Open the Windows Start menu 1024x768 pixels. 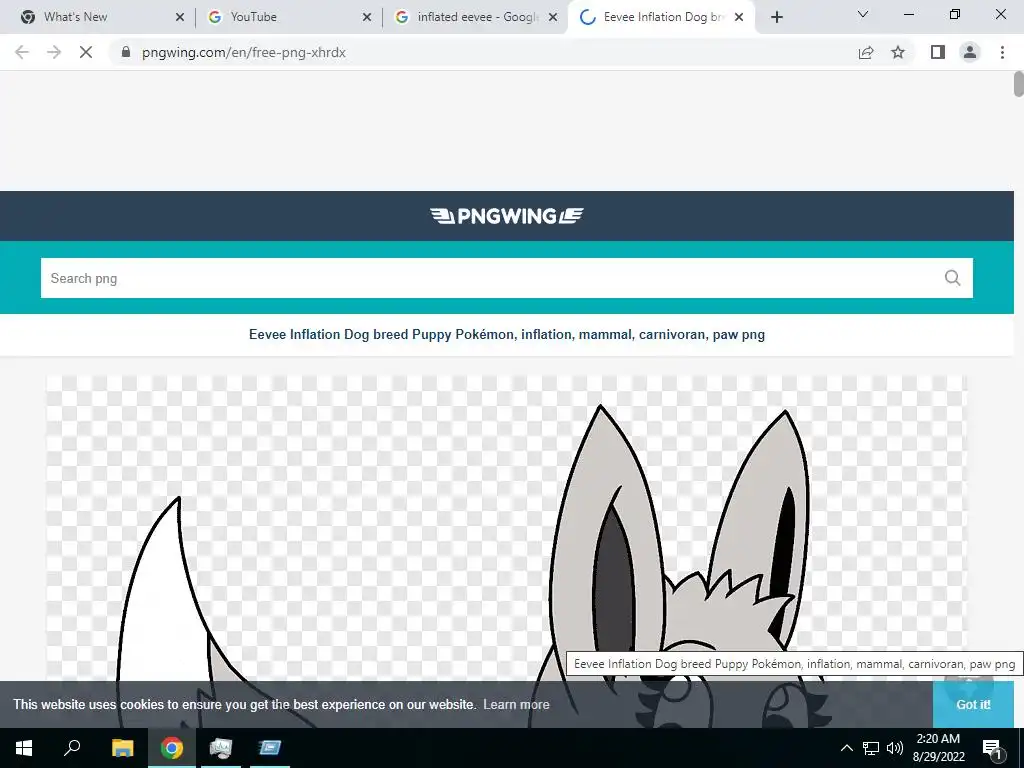pyautogui.click(x=24, y=748)
